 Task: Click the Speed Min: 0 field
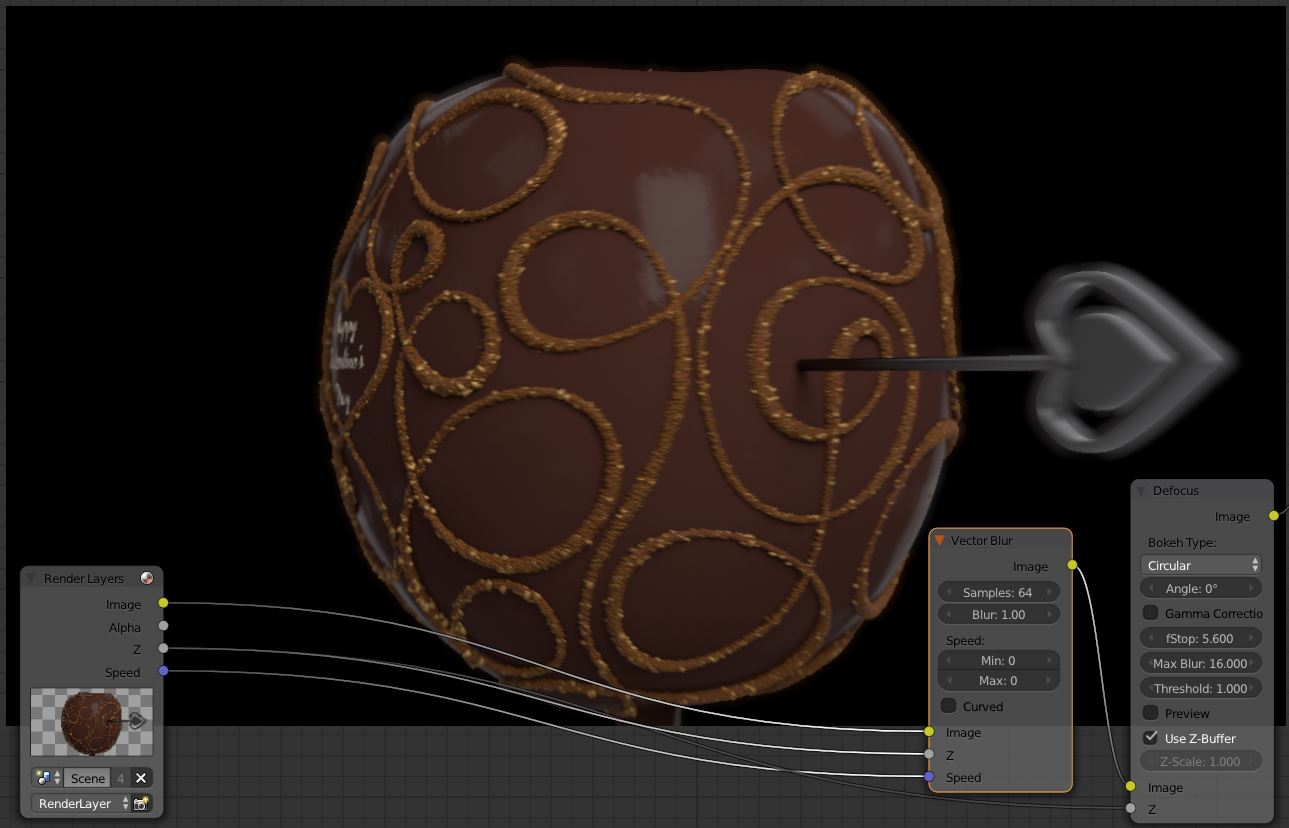pos(998,660)
